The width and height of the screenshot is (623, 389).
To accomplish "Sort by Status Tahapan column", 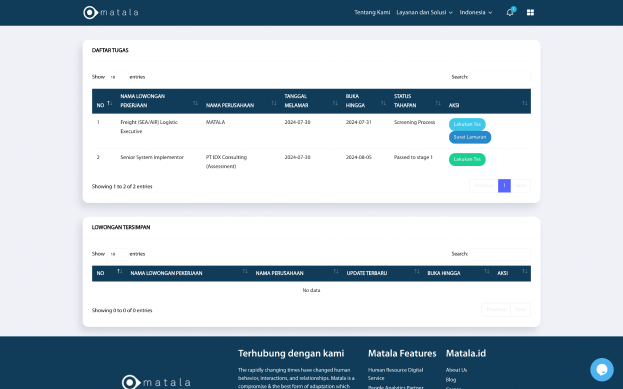I will coord(417,102).
